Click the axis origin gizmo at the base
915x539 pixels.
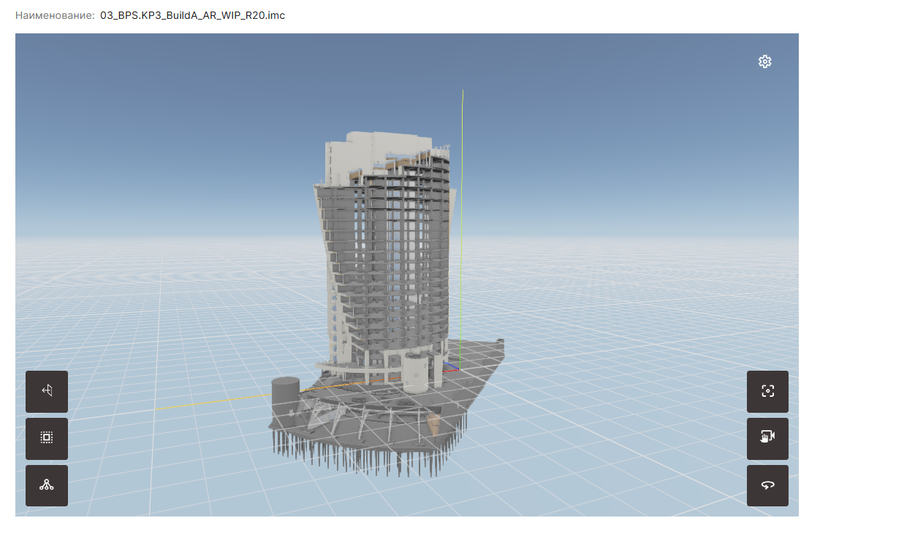click(x=455, y=368)
